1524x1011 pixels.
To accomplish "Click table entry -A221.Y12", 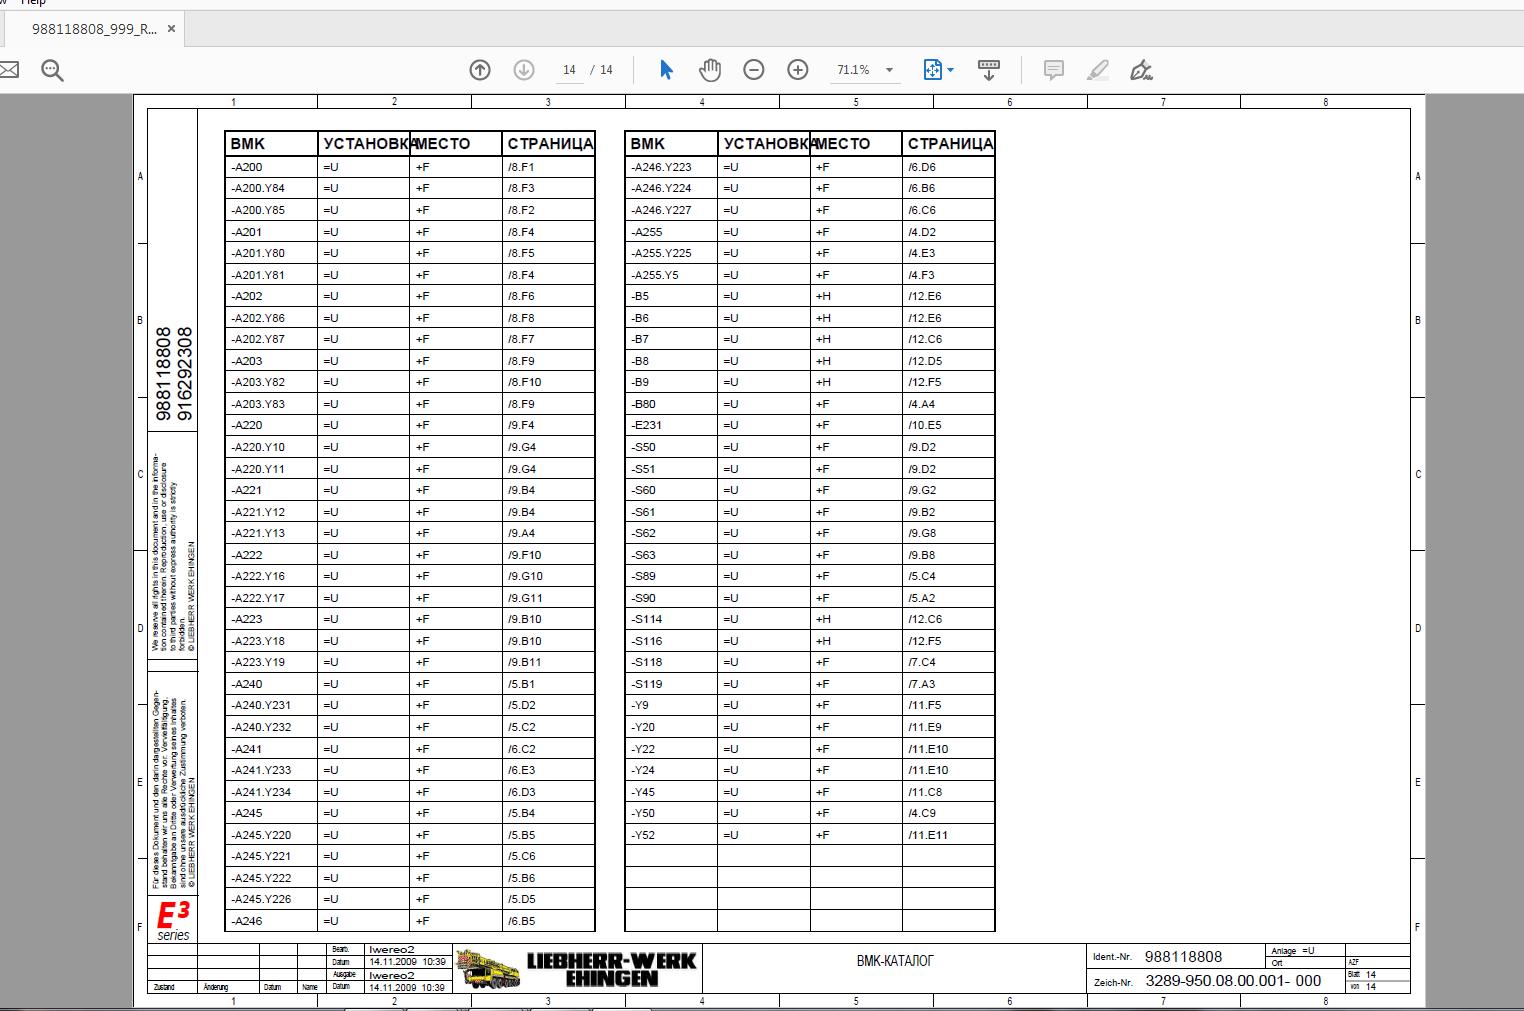I will click(x=258, y=512).
